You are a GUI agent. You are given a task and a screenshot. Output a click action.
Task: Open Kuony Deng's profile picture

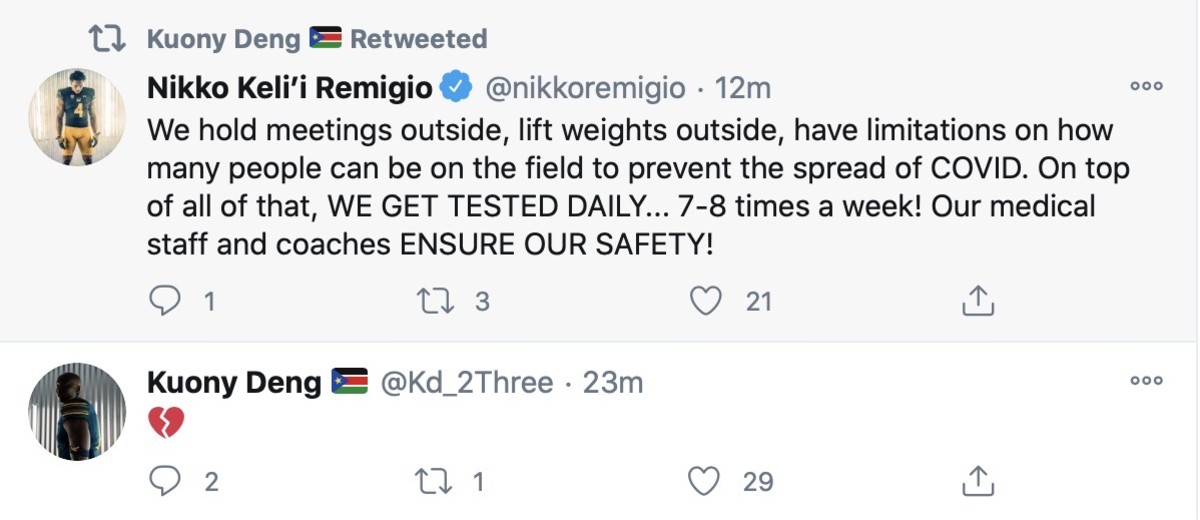76,411
